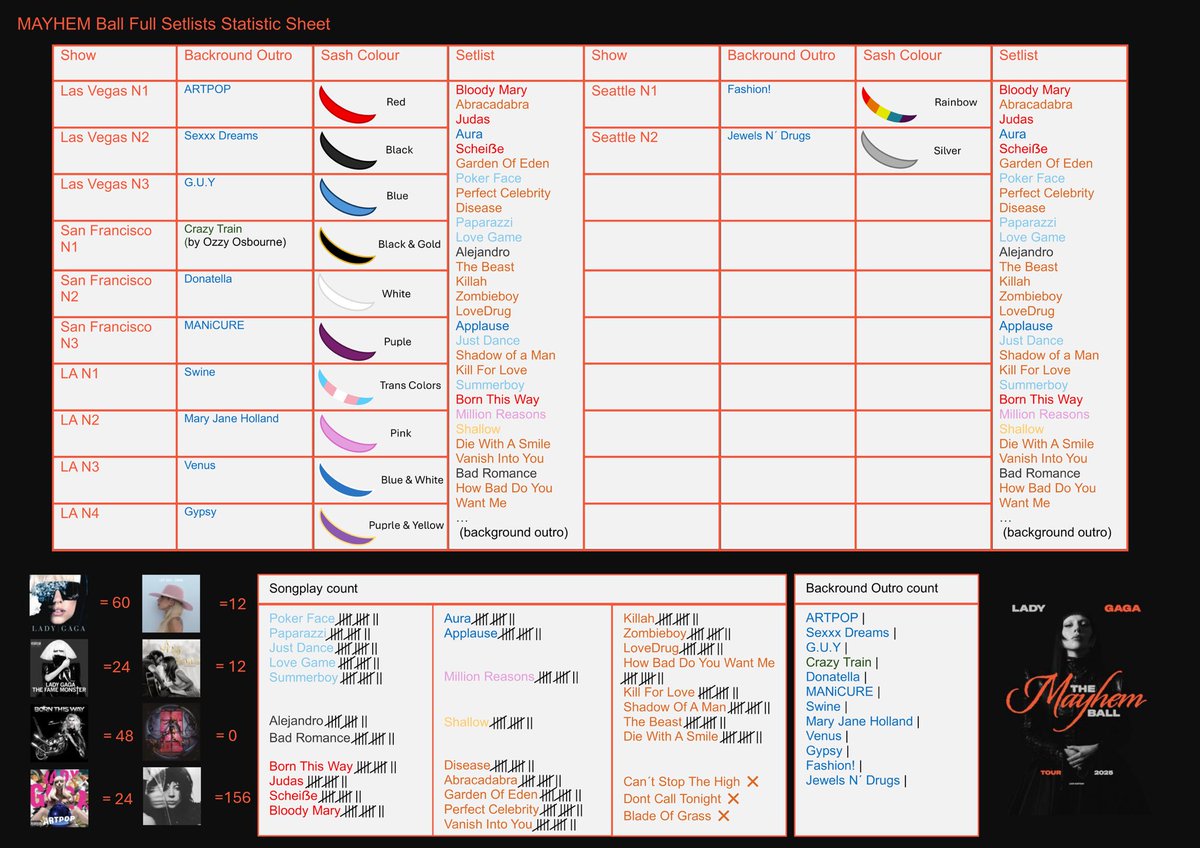
Task: Open the ARTPOP album cover thumbnail
Action: (x=58, y=797)
